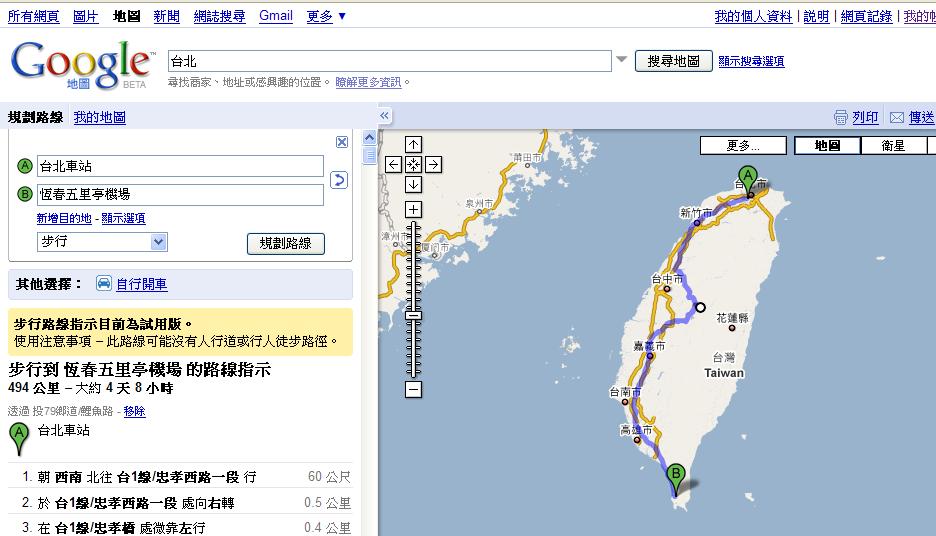Image resolution: width=936 pixels, height=536 pixels.
Task: Click the car icon for driving directions
Action: tap(104, 283)
